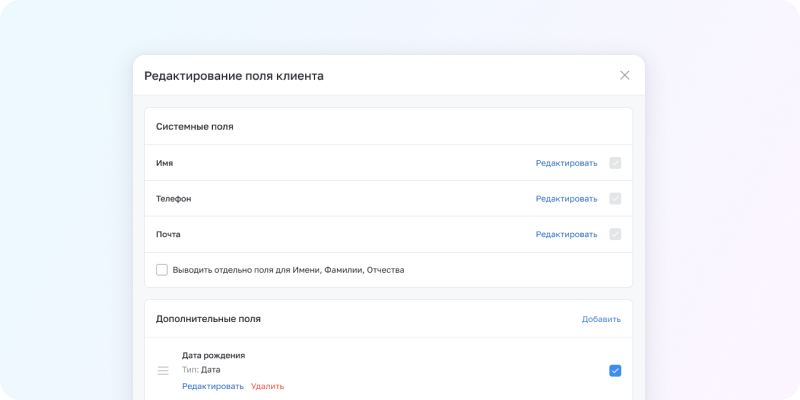The image size is (800, 400).
Task: Toggle the checkbox in the Почта row
Action: click(x=615, y=235)
